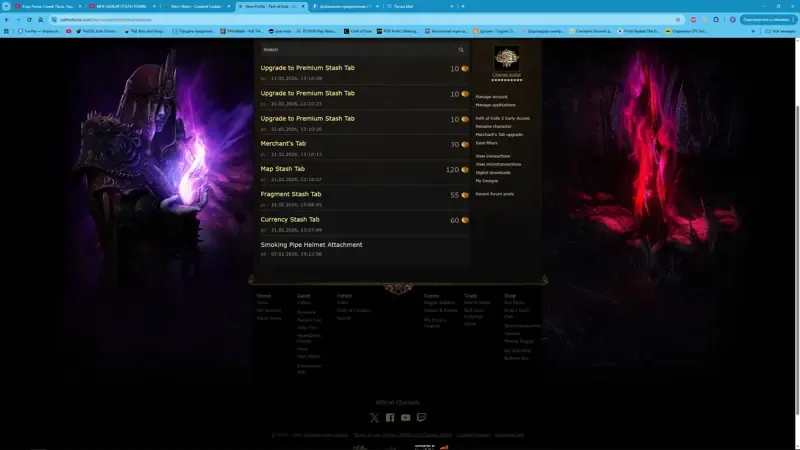Close the View Profile - Path of Exile tab
Image resolution: width=800 pixels, height=450 pixels.
tap(303, 6)
